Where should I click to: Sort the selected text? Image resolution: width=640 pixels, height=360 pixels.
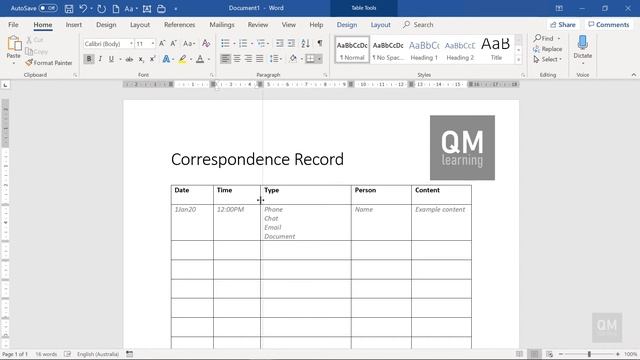[305, 43]
